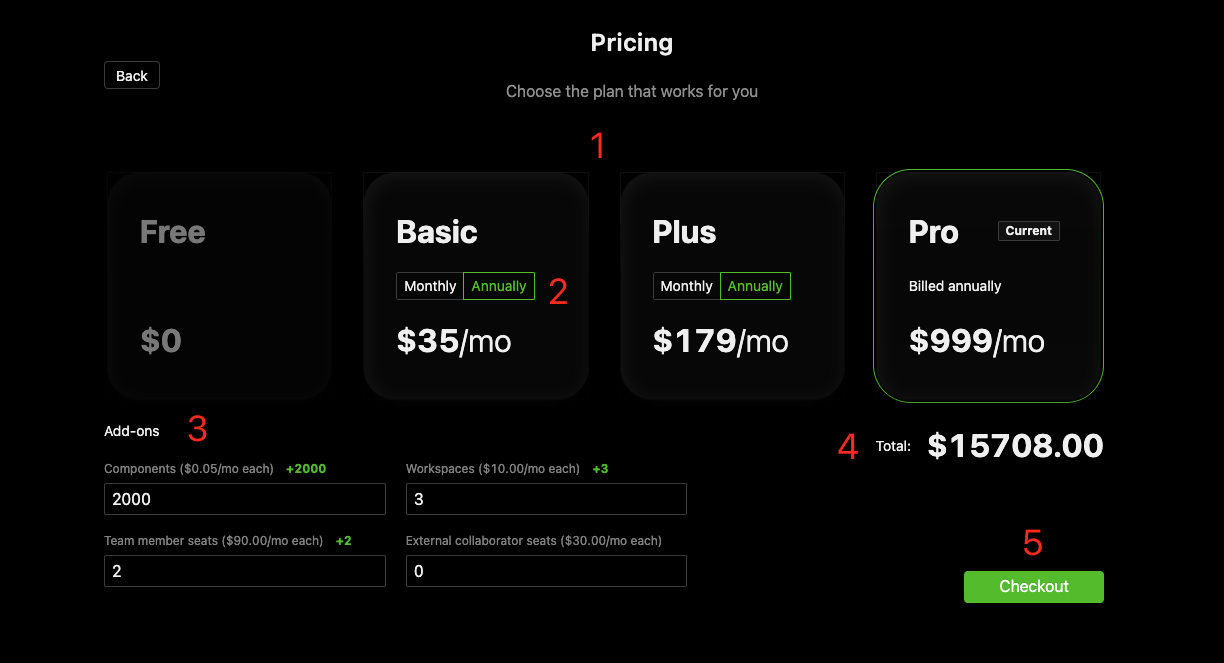The width and height of the screenshot is (1224, 663).
Task: Click the +2000 components indicator
Action: coord(306,469)
